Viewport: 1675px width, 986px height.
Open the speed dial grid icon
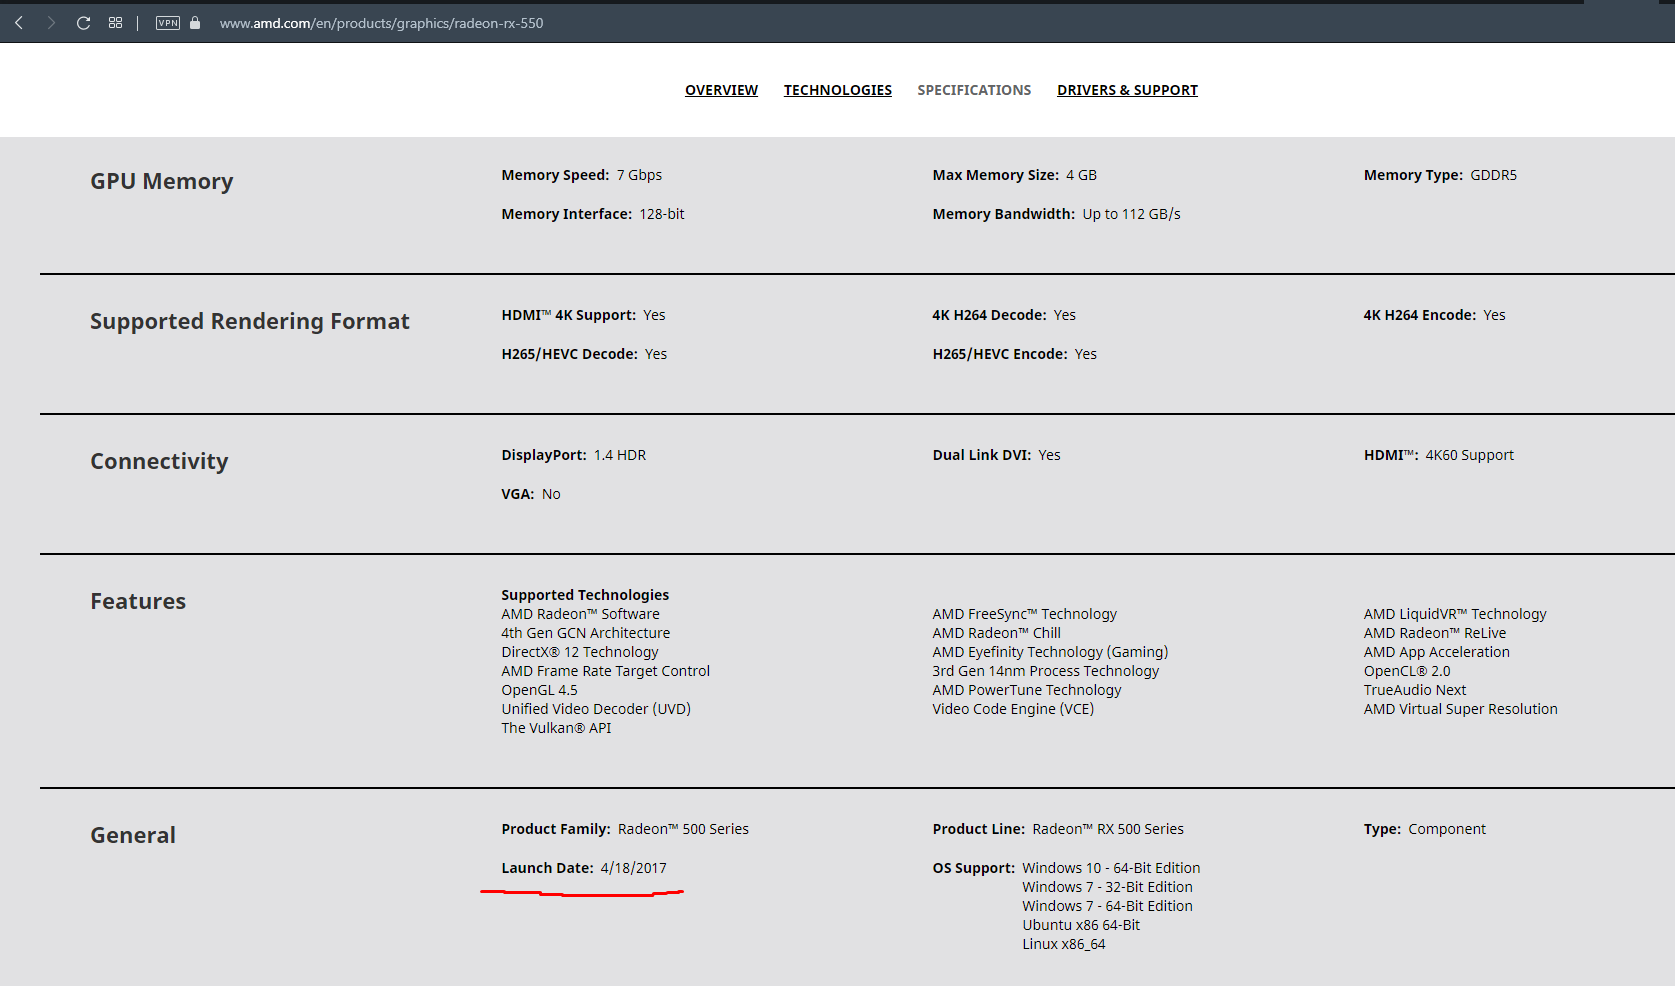pos(116,23)
